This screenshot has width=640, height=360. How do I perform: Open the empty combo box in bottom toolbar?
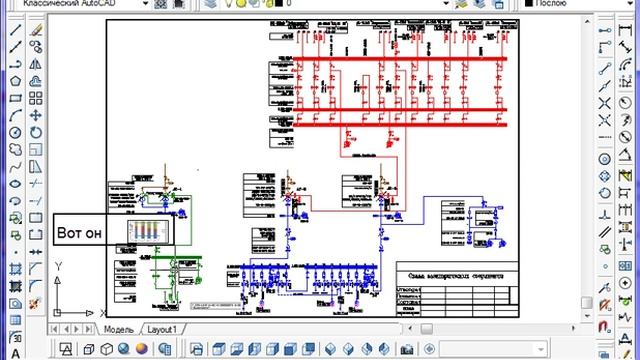tap(493, 349)
